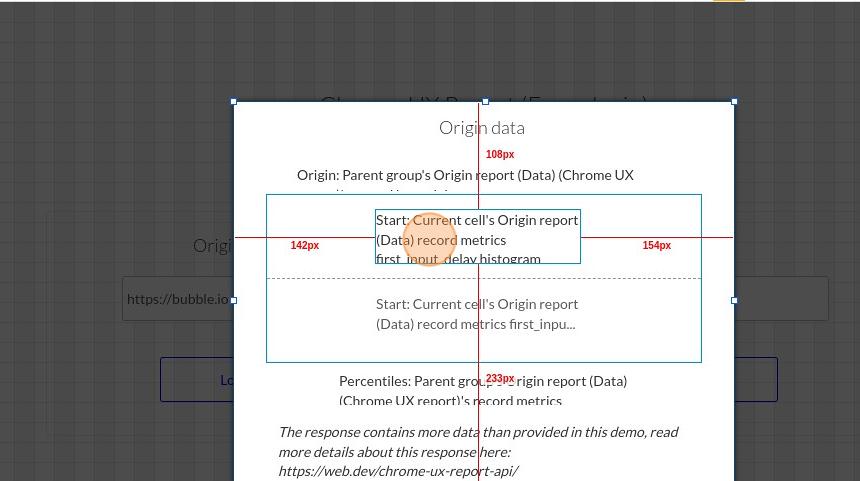The height and width of the screenshot is (481, 860).
Task: Click the popup's top-left resize handle
Action: tap(234, 101)
